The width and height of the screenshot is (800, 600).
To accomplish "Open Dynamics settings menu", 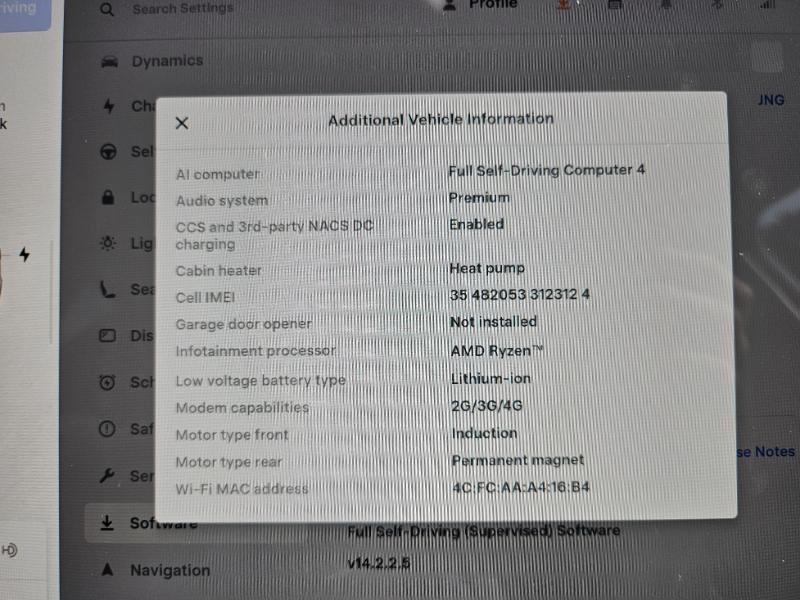I will (x=167, y=61).
